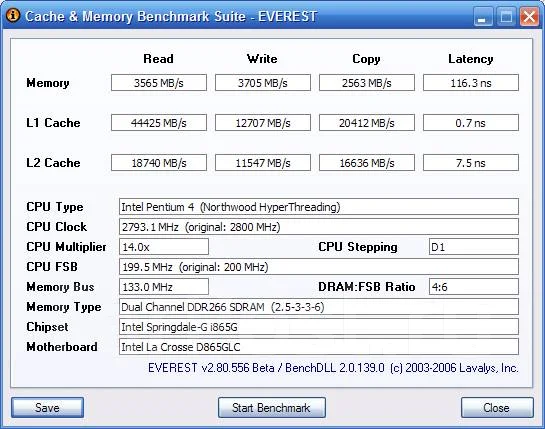Screen dimensions: 545x429
Task: Select L2 Cache Latency value 7.5 ns
Action: (471, 163)
